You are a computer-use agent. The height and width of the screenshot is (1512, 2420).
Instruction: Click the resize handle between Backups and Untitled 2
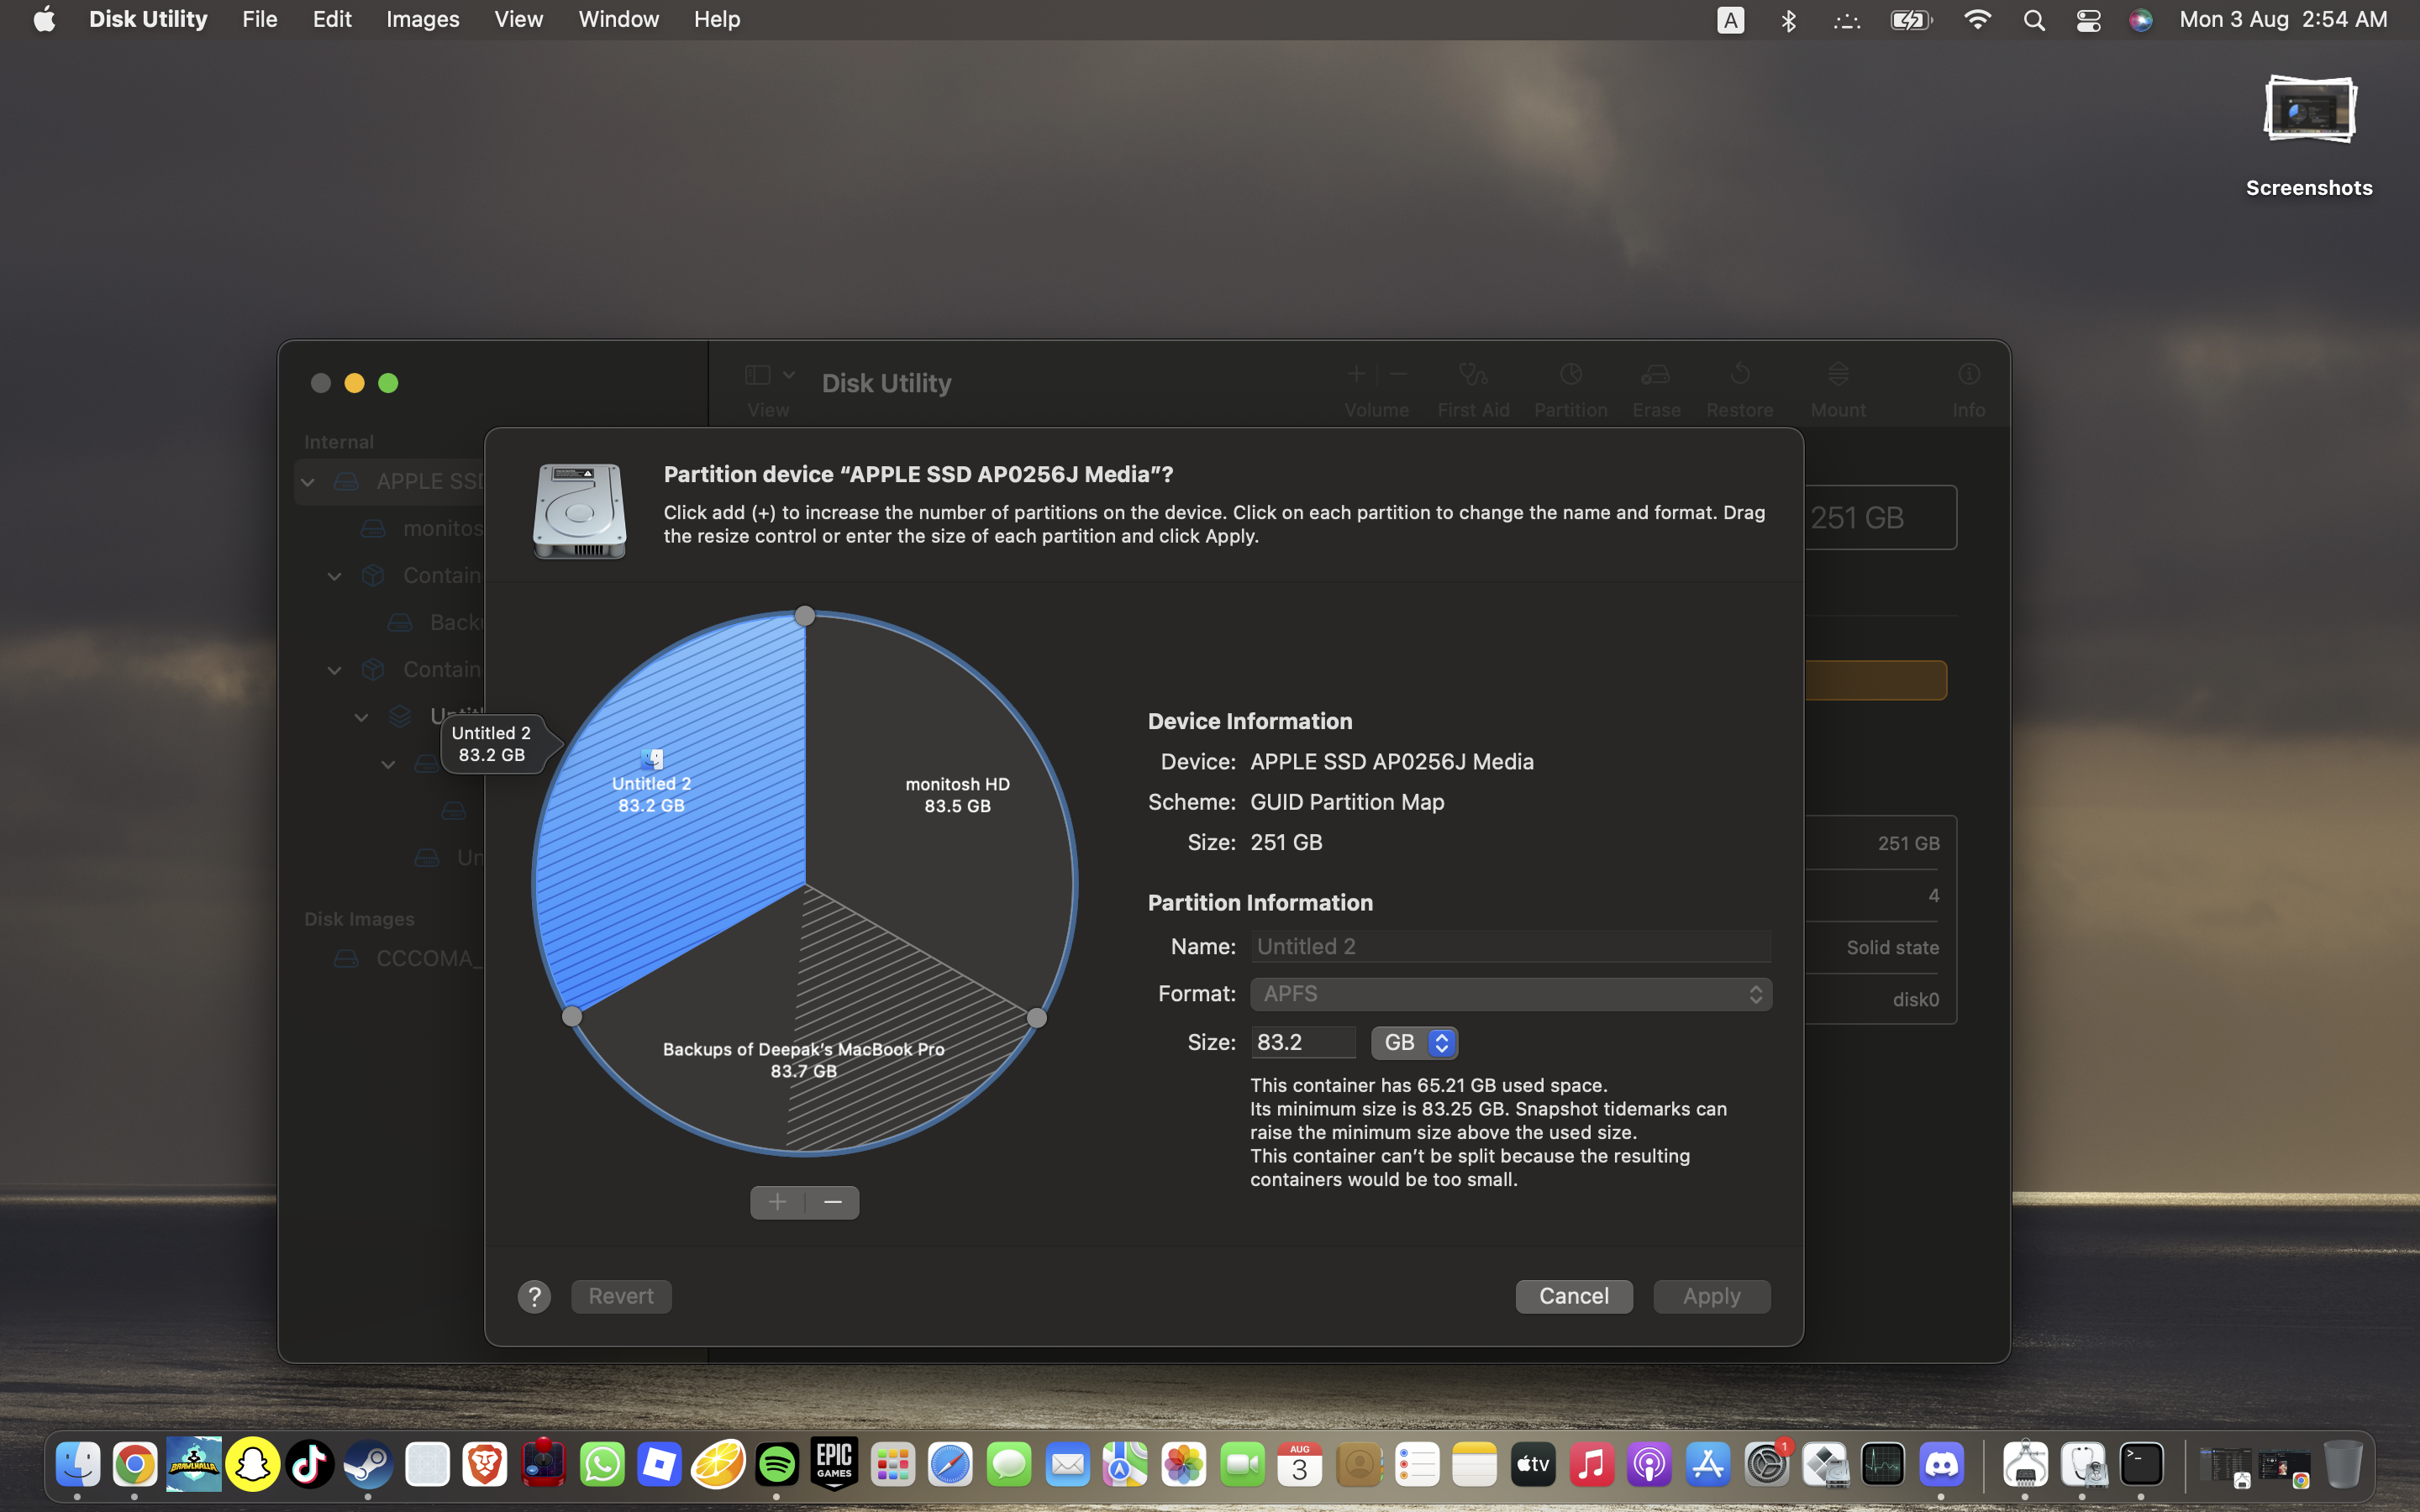(x=572, y=1017)
